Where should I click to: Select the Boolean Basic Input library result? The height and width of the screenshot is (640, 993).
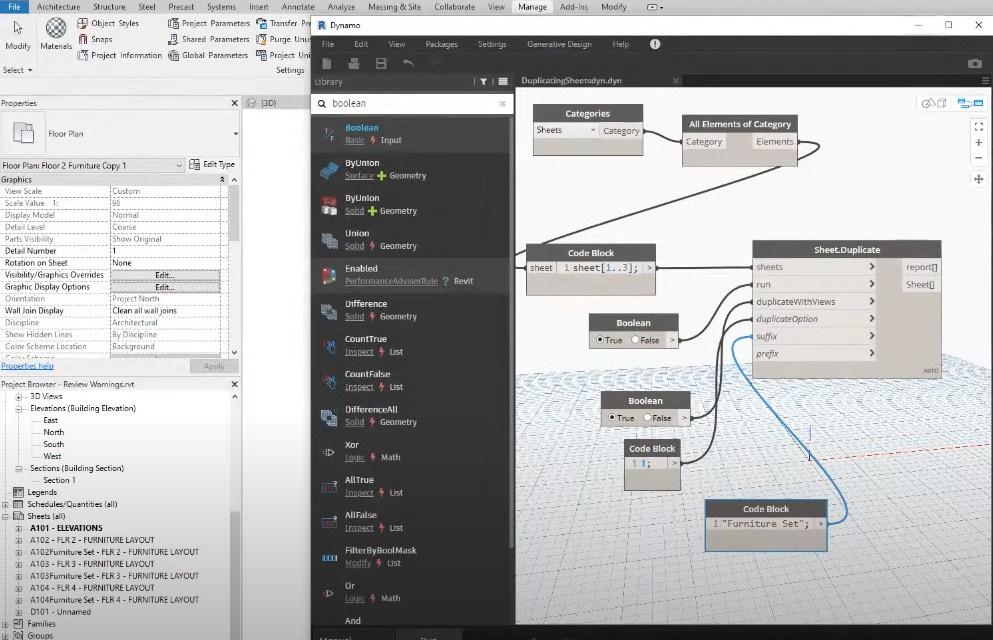[410, 134]
